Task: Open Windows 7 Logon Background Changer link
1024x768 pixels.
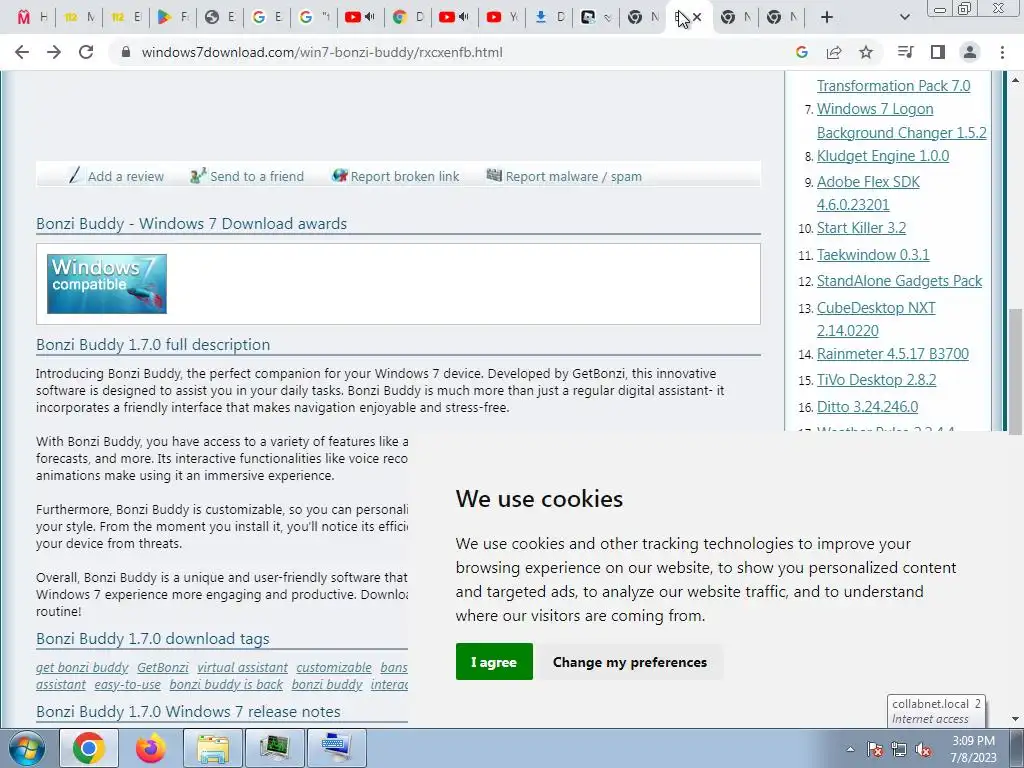Action: pyautogui.click(x=901, y=121)
